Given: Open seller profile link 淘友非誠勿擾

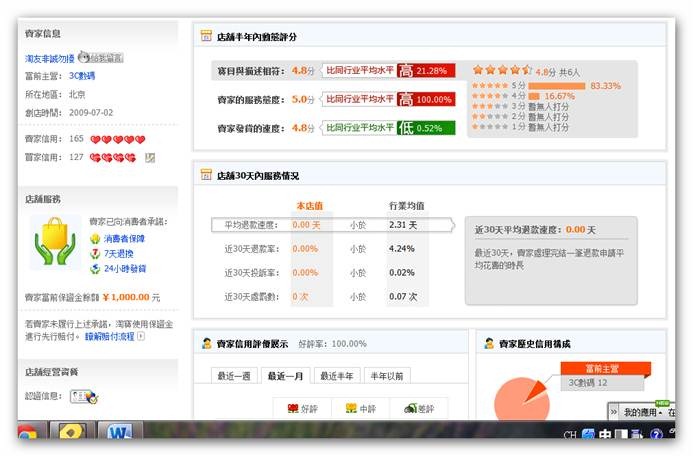Looking at the screenshot, I should point(50,58).
